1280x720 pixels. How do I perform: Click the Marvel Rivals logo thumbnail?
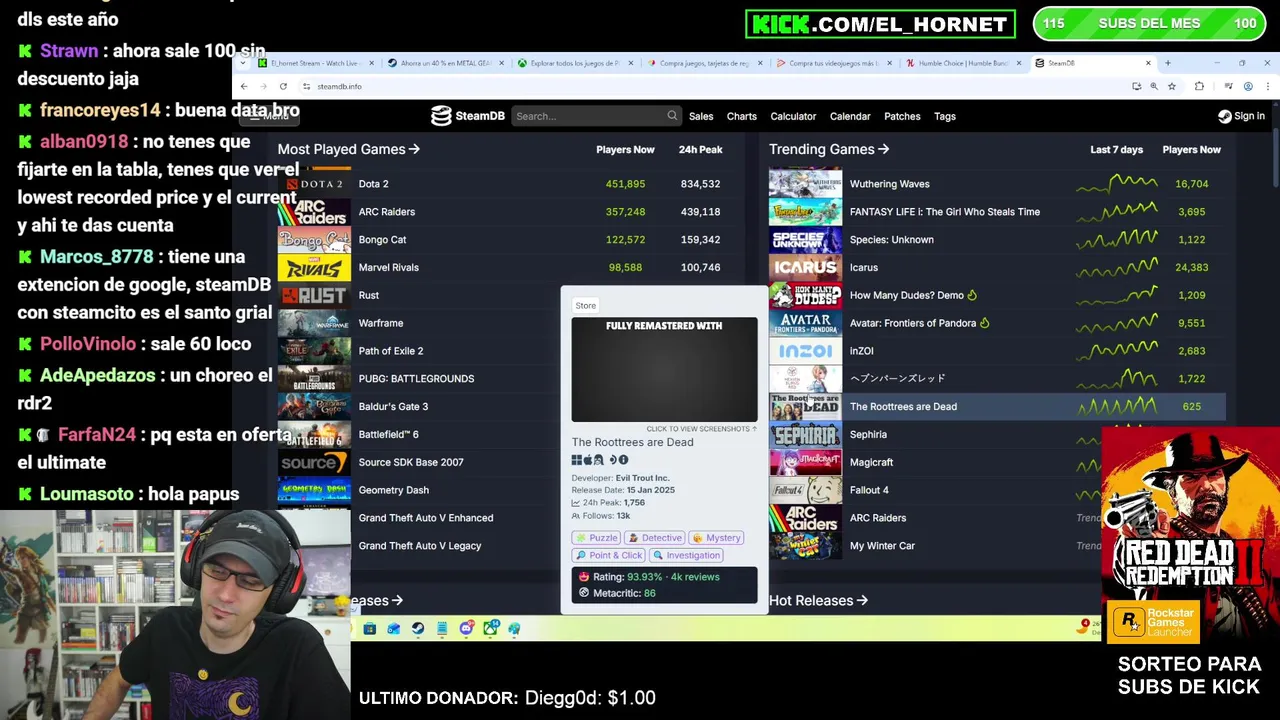tap(314, 267)
